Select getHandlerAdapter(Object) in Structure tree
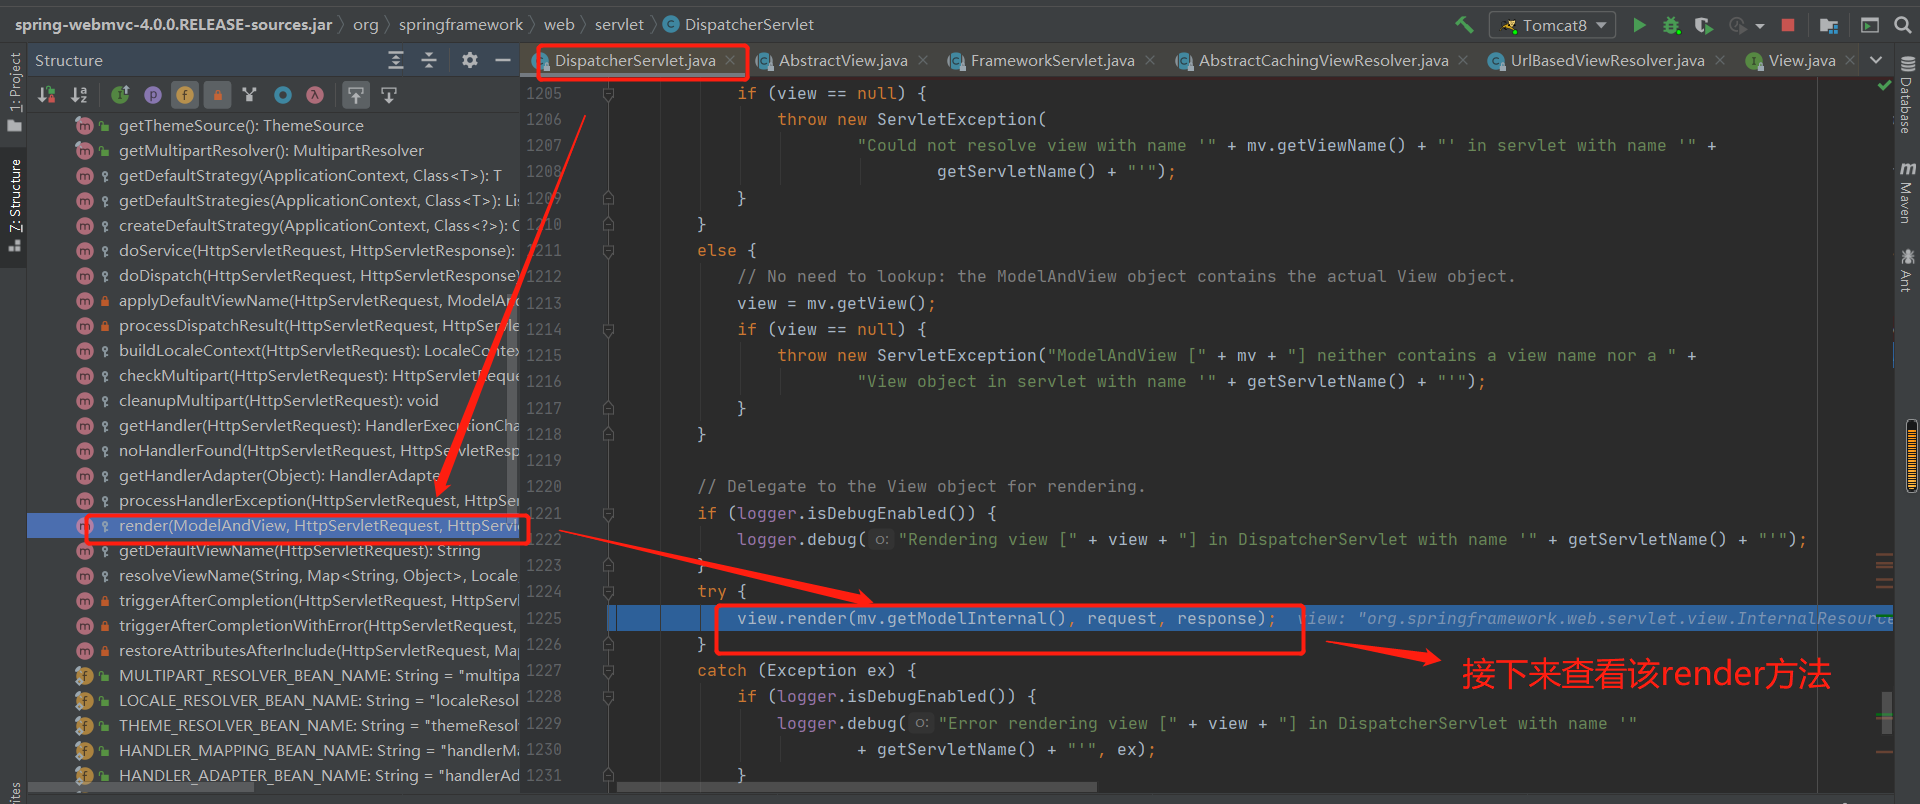 pos(273,476)
